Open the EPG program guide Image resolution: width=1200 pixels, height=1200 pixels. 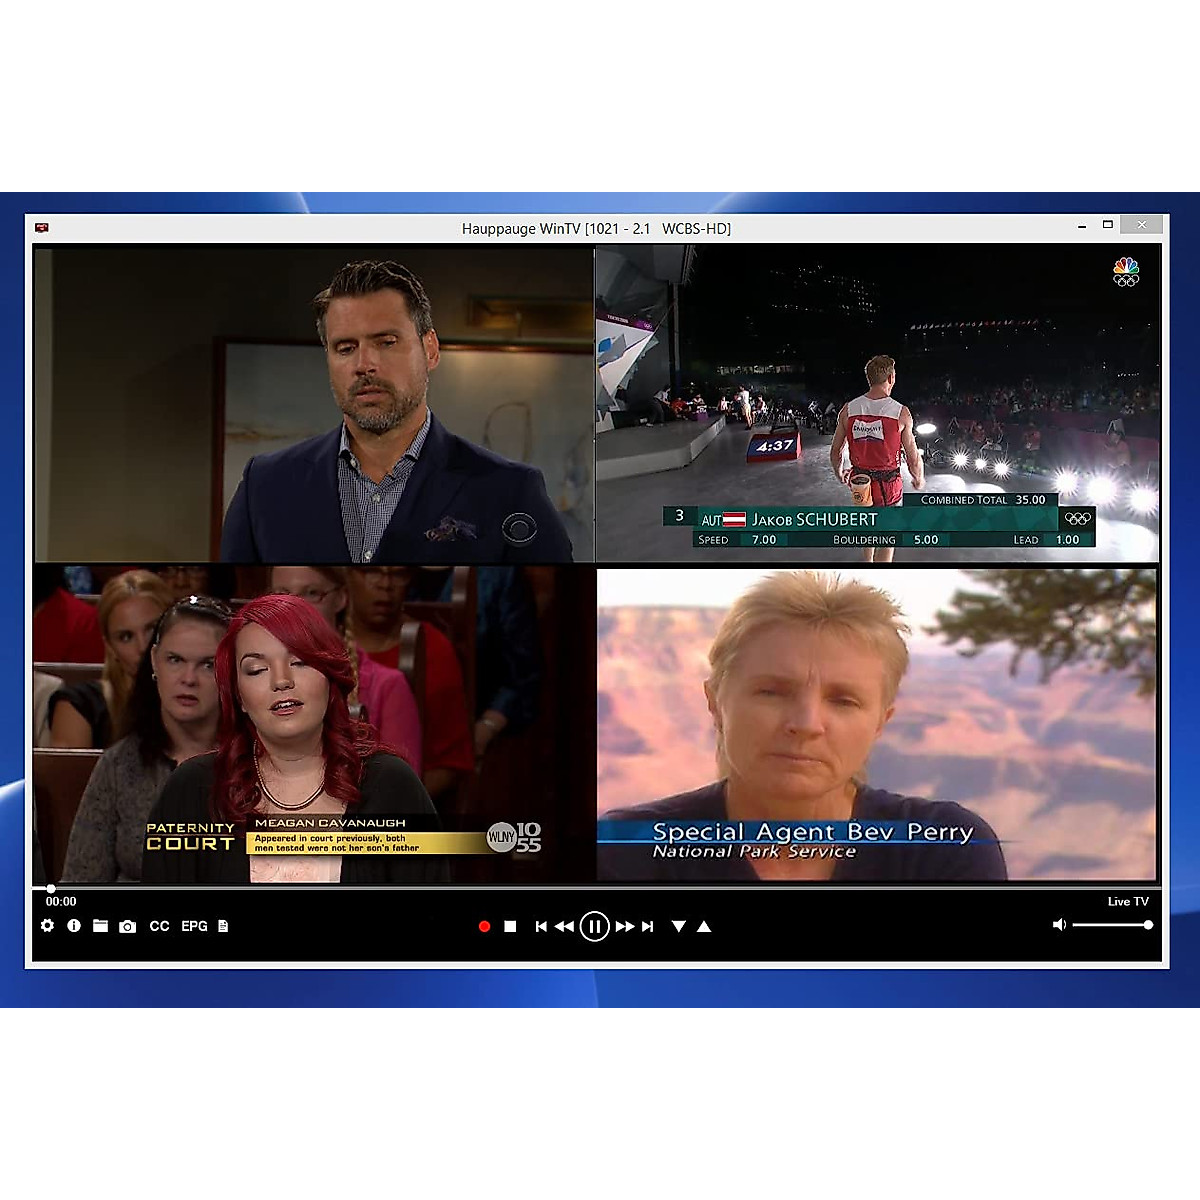pos(194,926)
